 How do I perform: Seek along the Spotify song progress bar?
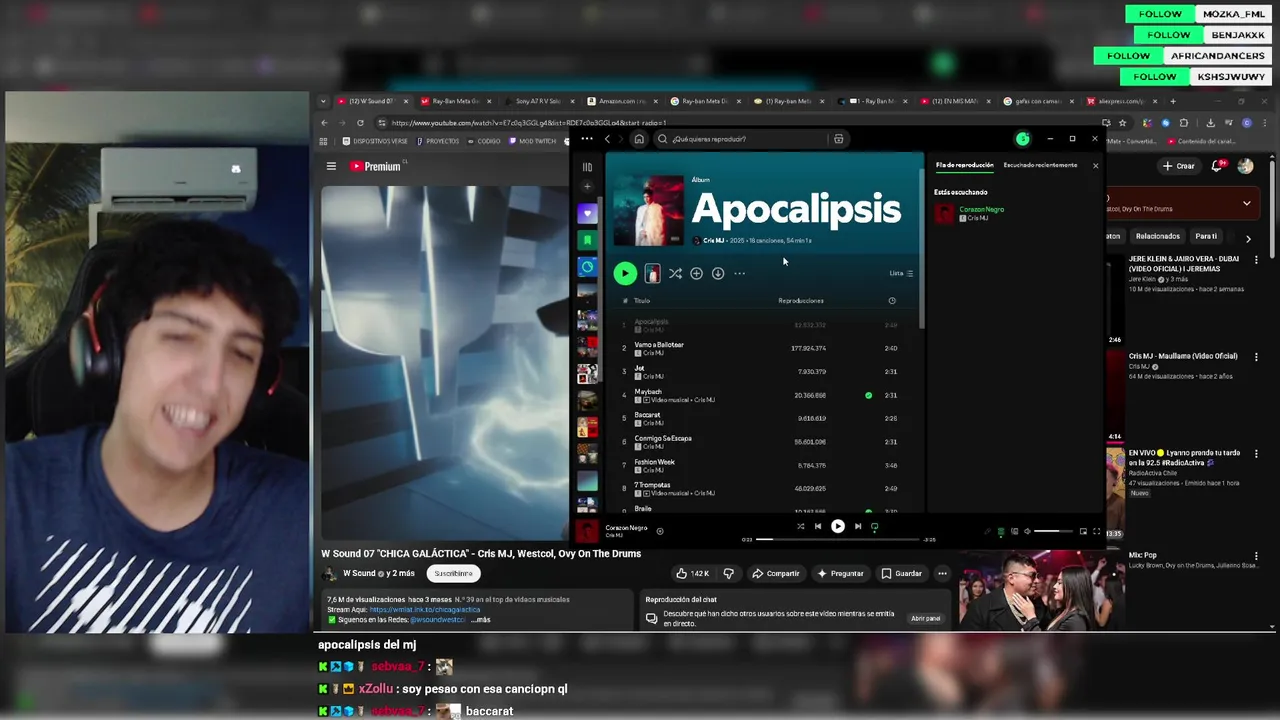[x=838, y=539]
